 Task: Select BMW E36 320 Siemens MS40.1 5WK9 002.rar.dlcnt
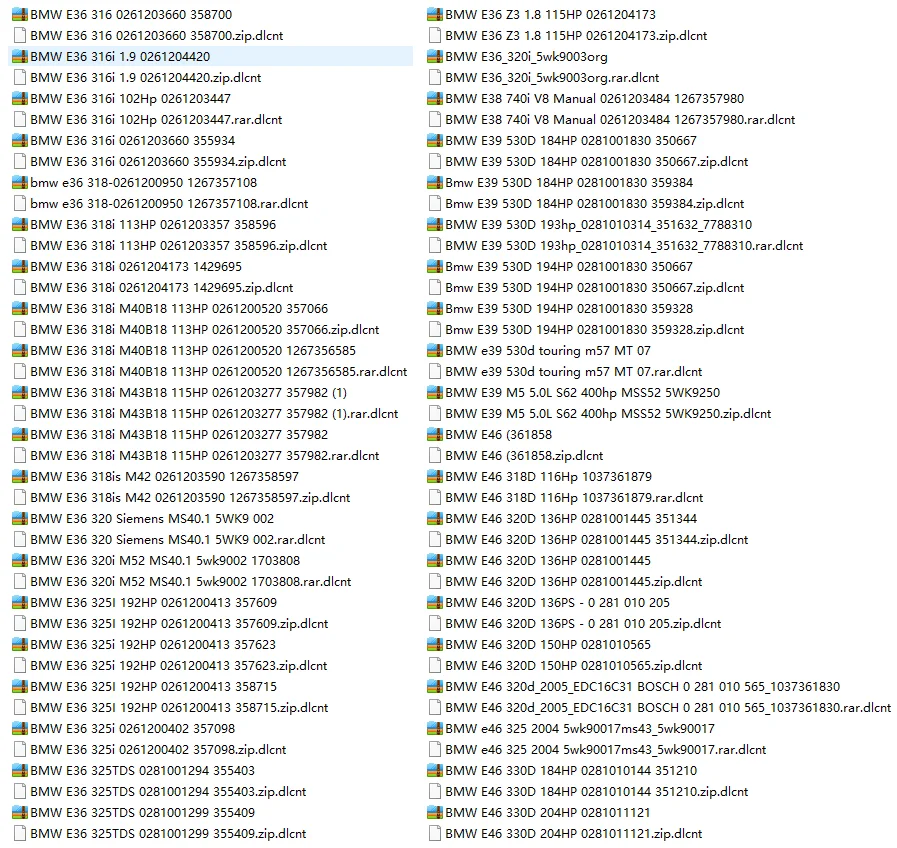tap(169, 540)
